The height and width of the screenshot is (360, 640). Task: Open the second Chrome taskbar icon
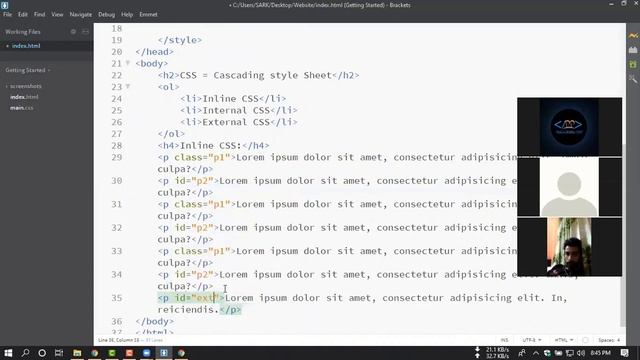tap(181, 353)
